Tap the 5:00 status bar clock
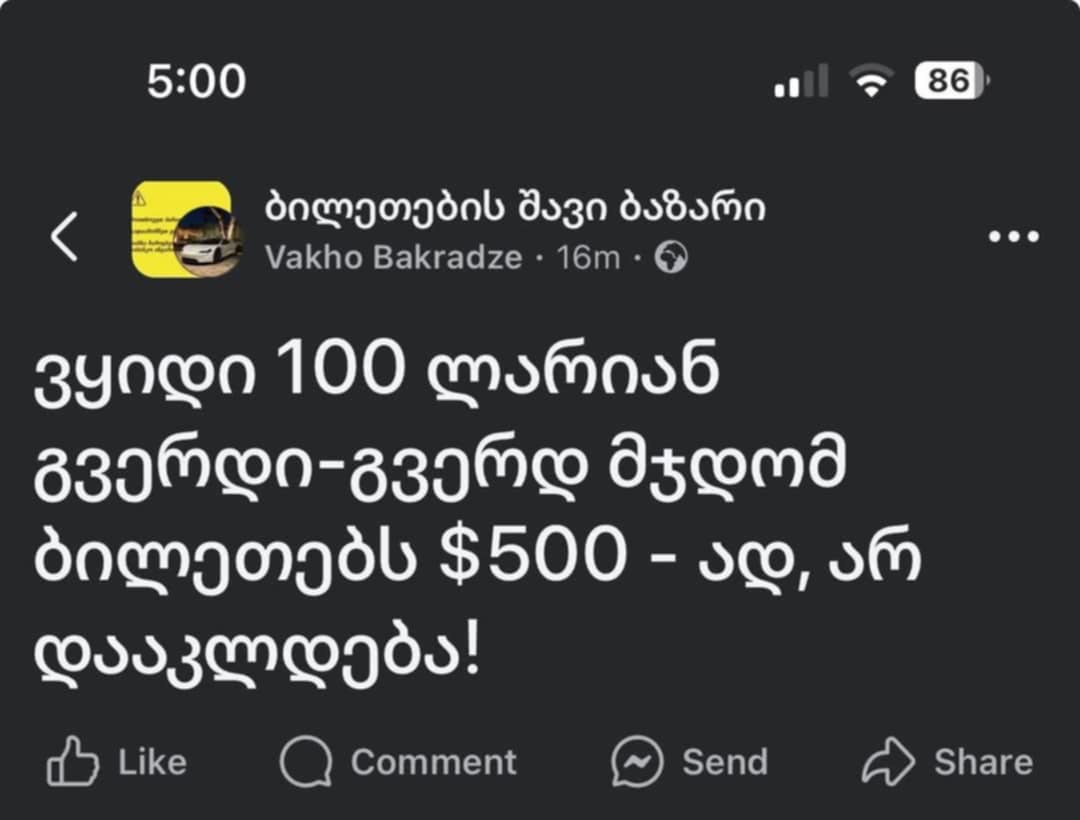1080x820 pixels. point(196,81)
